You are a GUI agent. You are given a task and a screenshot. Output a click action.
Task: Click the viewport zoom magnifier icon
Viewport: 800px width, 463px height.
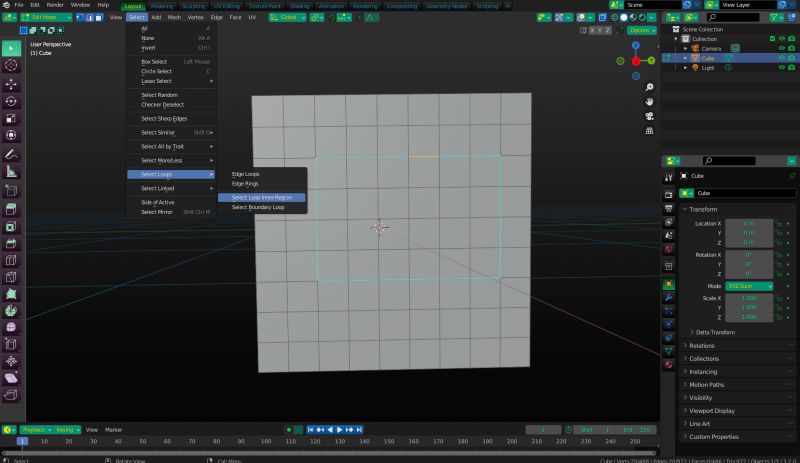coord(649,87)
